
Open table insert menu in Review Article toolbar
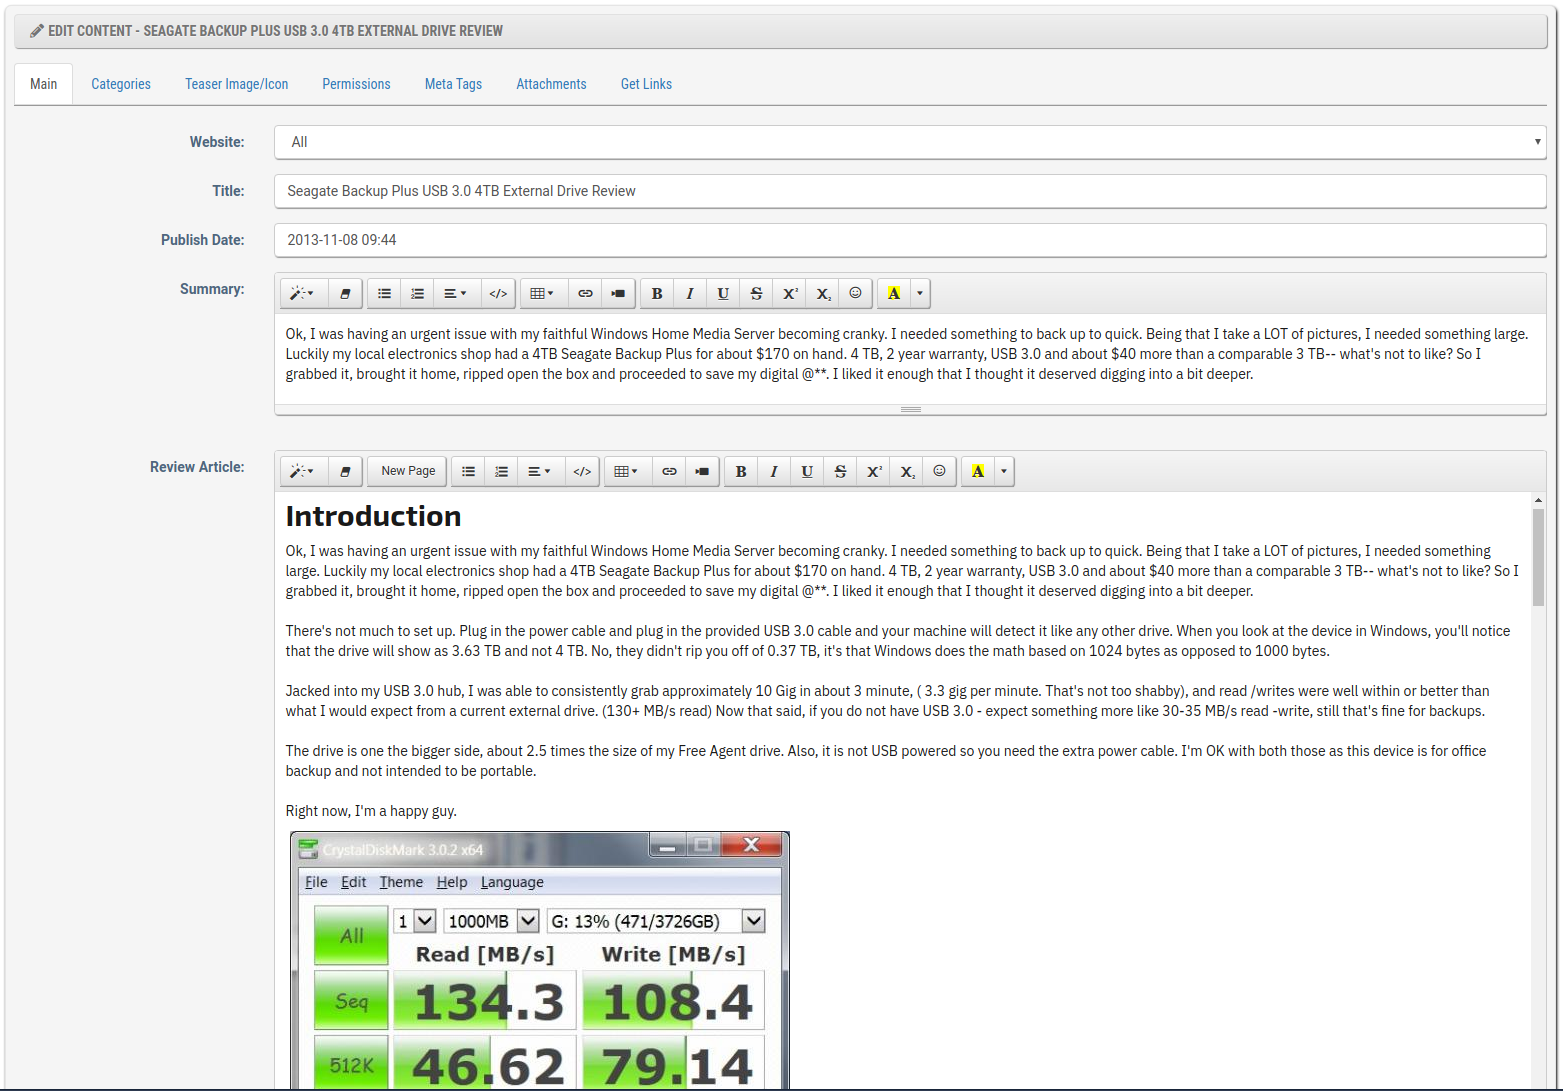[x=626, y=471]
